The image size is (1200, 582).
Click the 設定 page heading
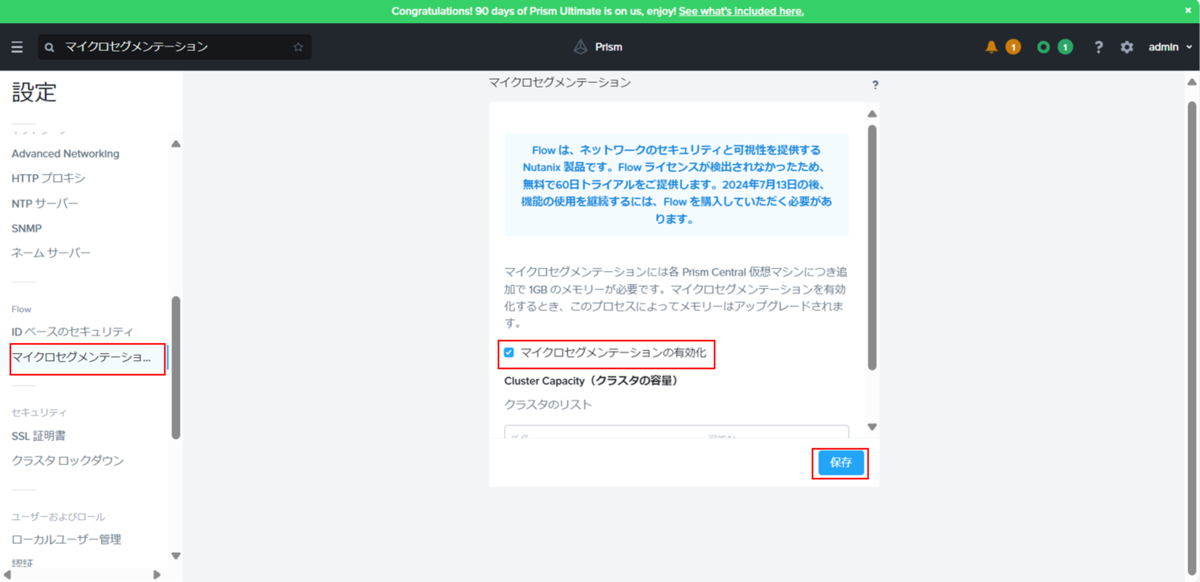pos(34,93)
